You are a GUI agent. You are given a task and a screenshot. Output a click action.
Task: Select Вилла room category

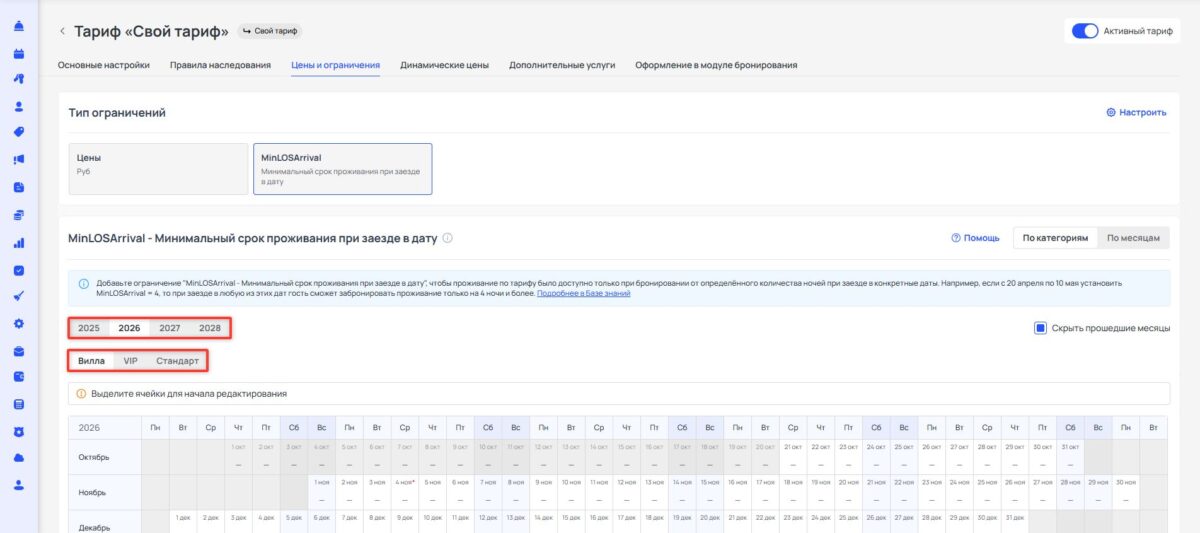tap(91, 360)
